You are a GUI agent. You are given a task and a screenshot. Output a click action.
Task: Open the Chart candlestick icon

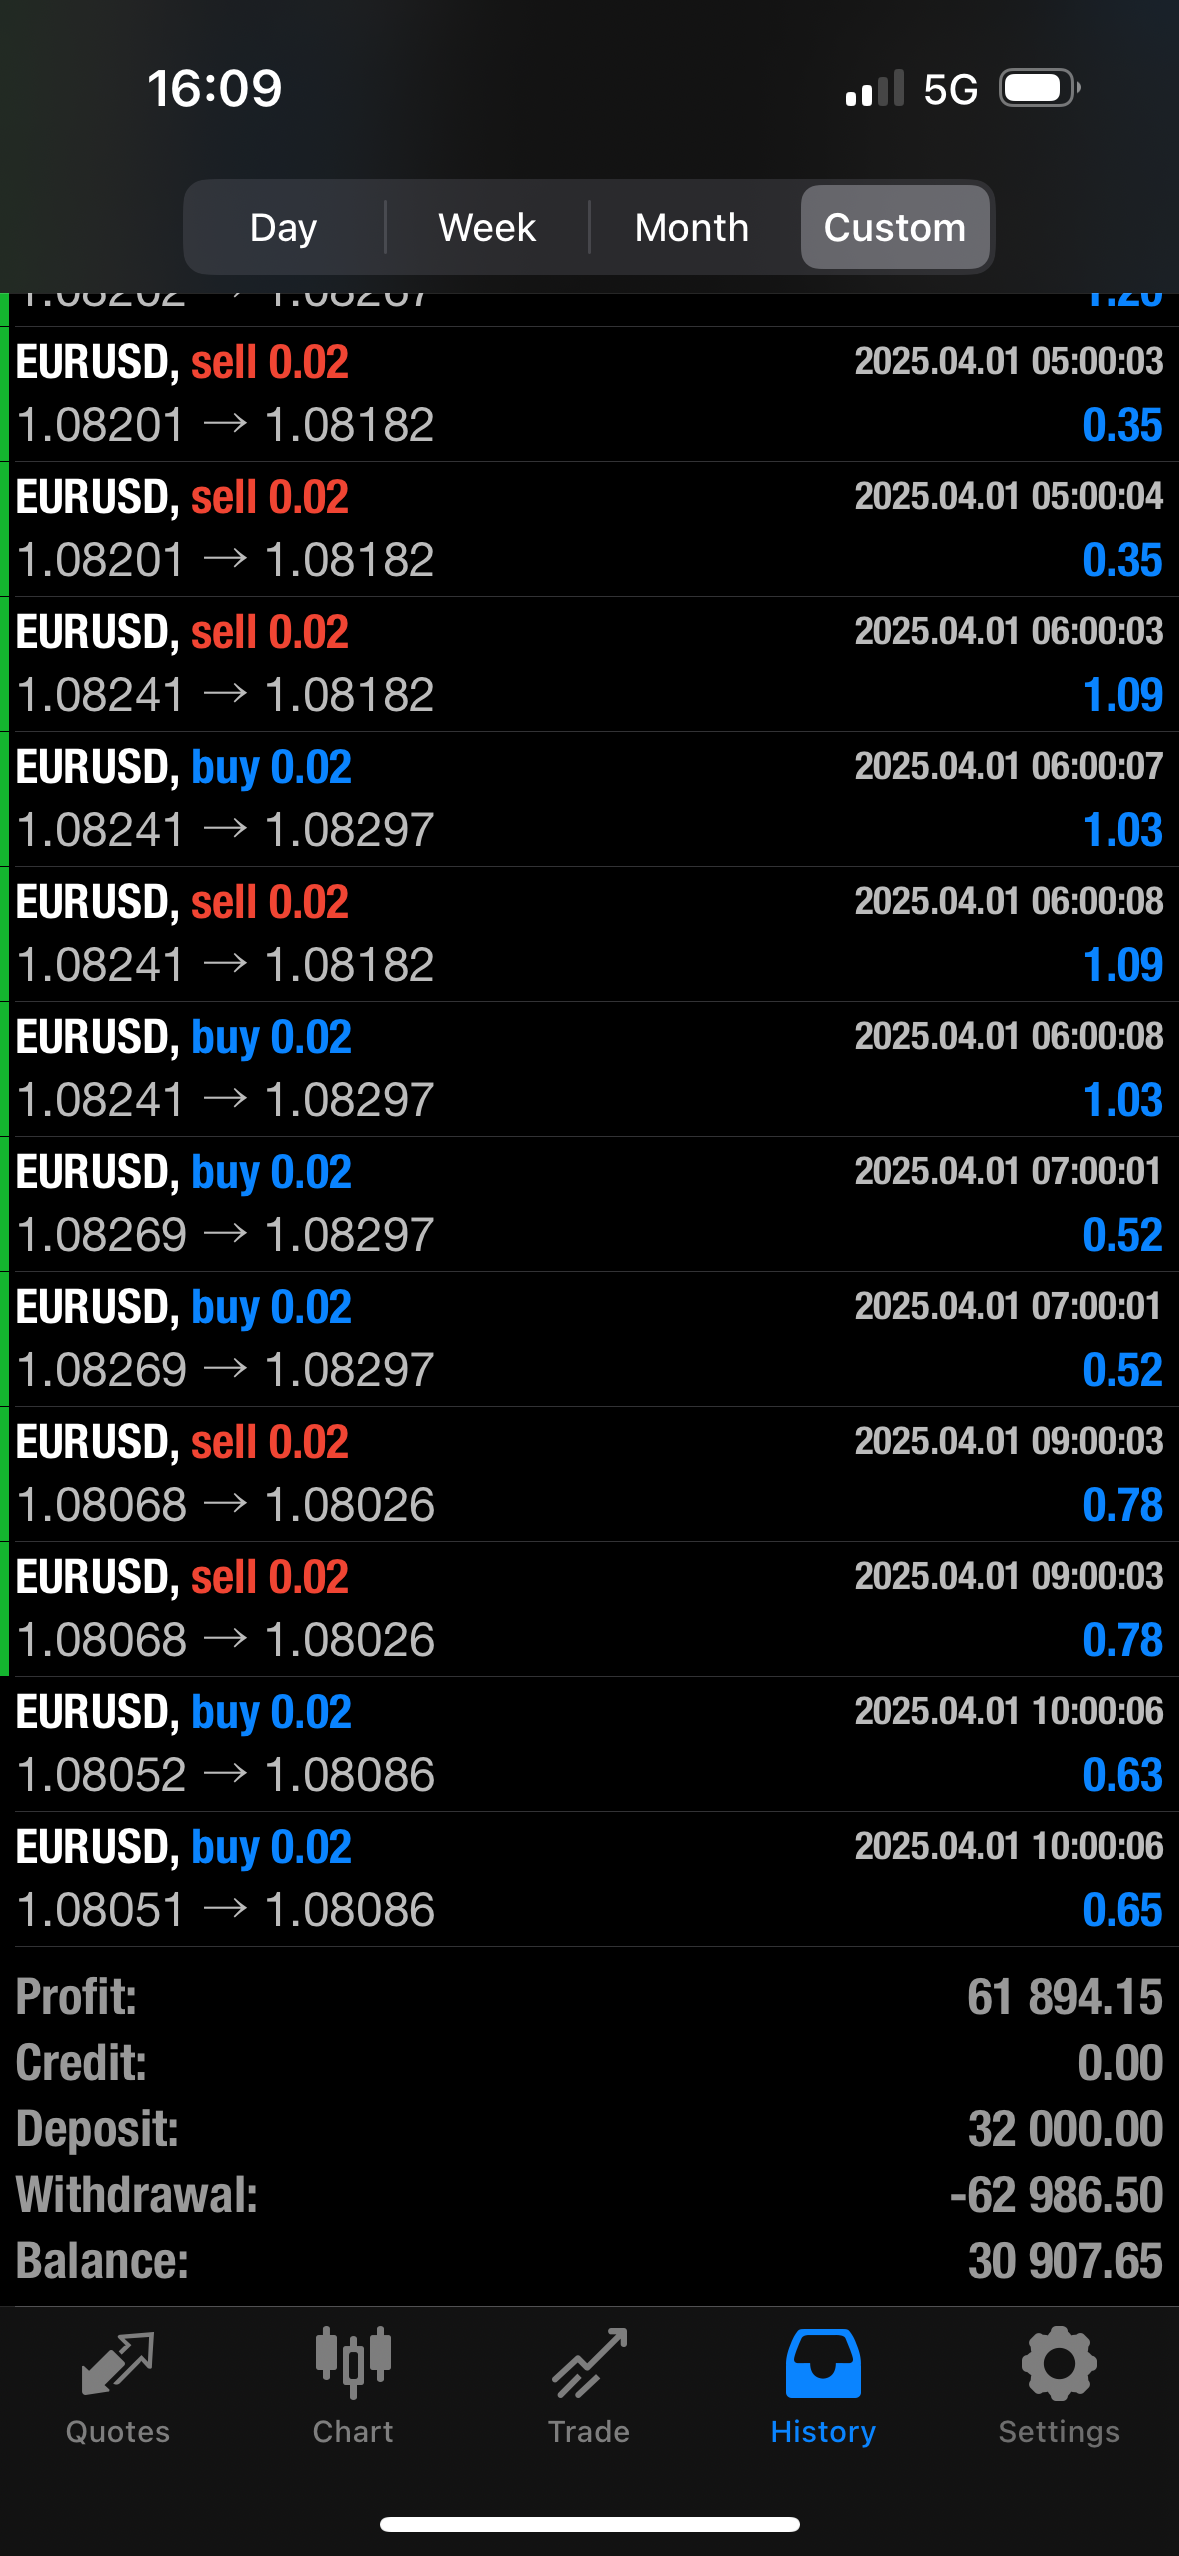[353, 2364]
